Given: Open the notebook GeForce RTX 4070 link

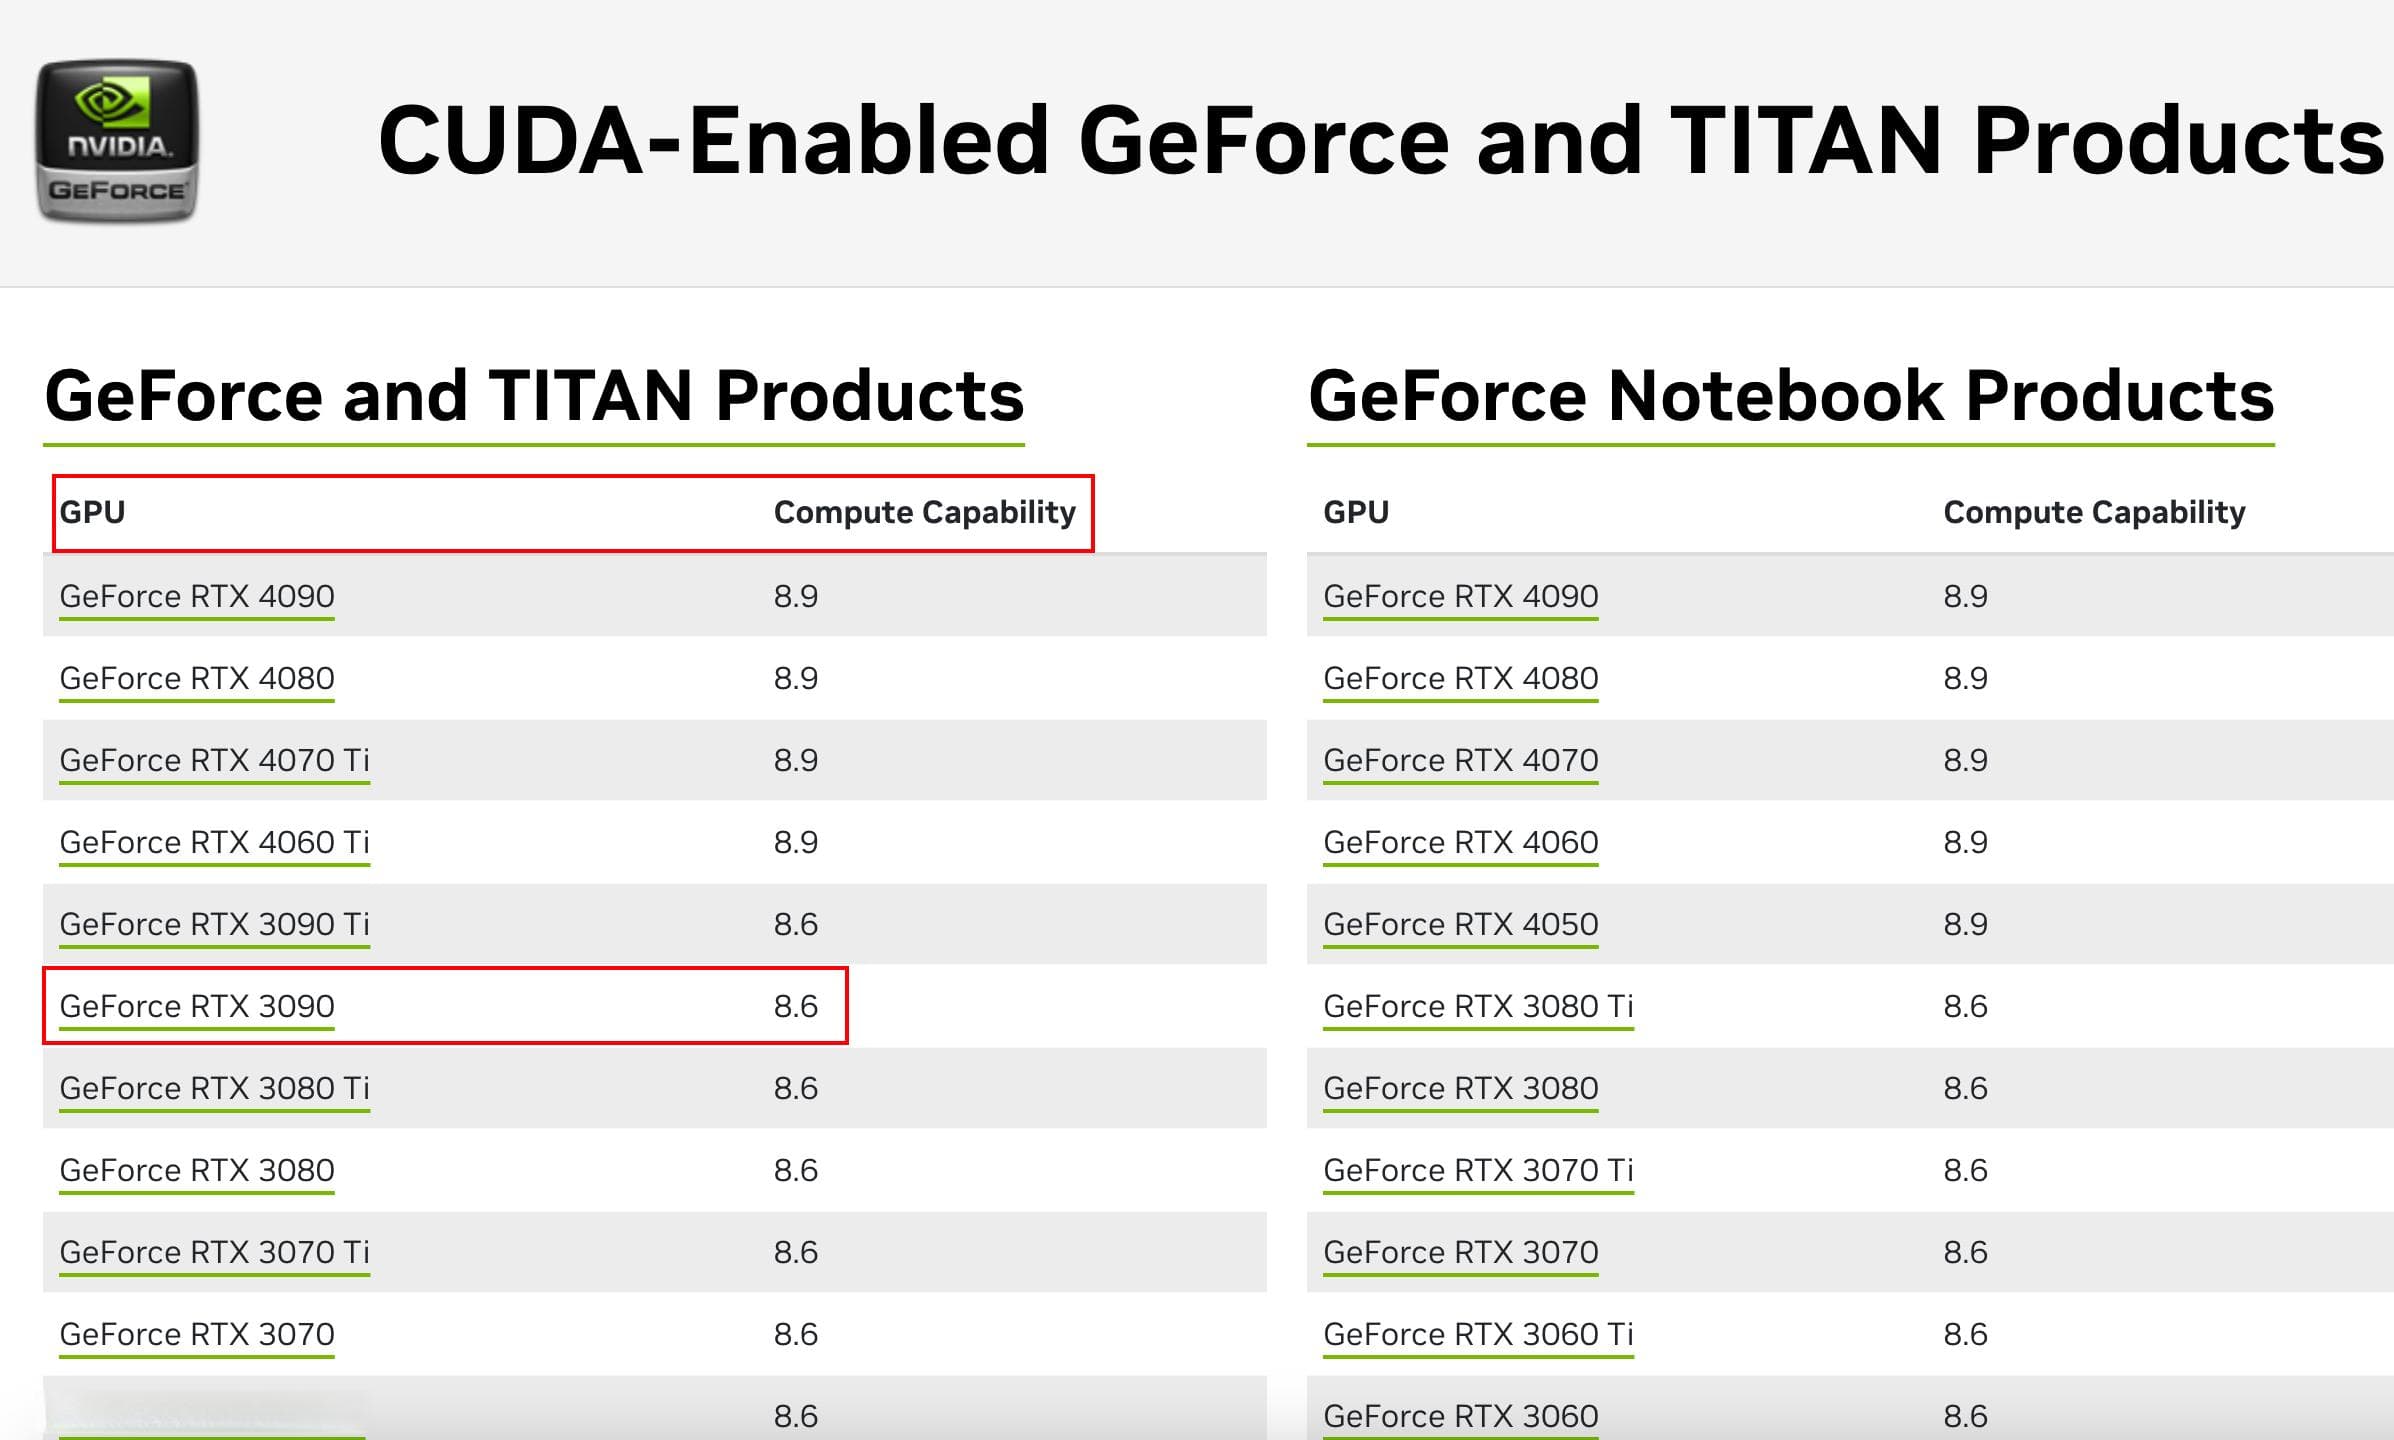Looking at the screenshot, I should (1461, 760).
